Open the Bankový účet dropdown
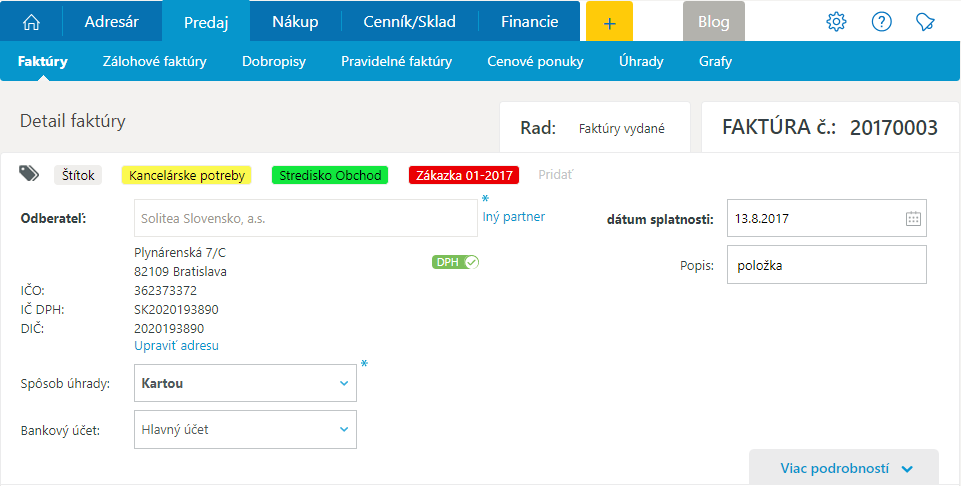This screenshot has height=486, width=961. click(x=343, y=430)
